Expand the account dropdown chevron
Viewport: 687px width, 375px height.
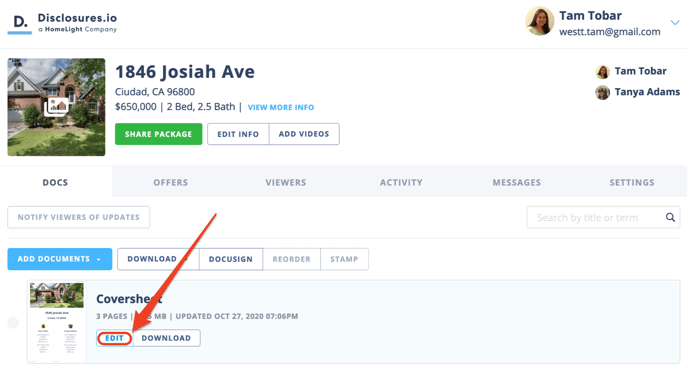coord(675,22)
